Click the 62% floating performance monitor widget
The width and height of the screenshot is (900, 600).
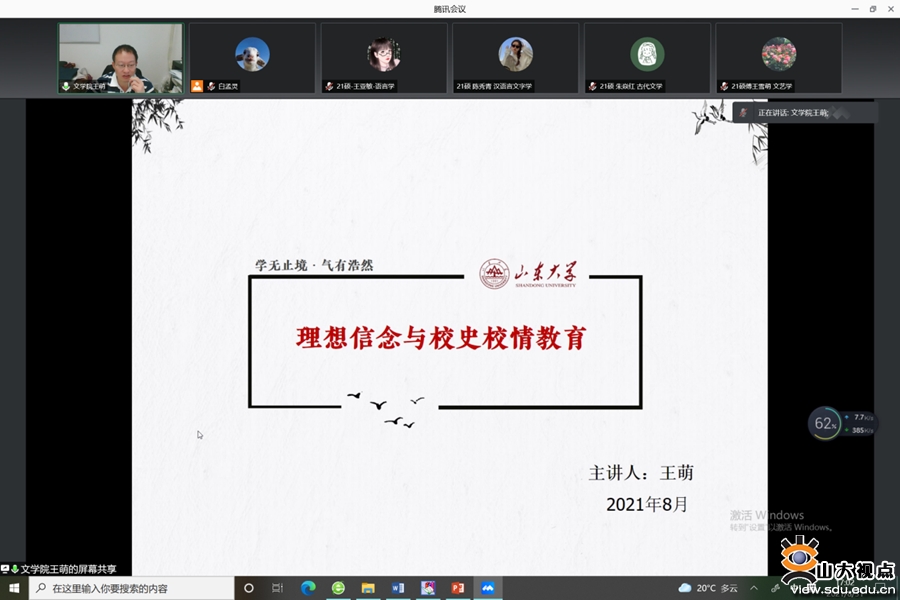(x=841, y=424)
